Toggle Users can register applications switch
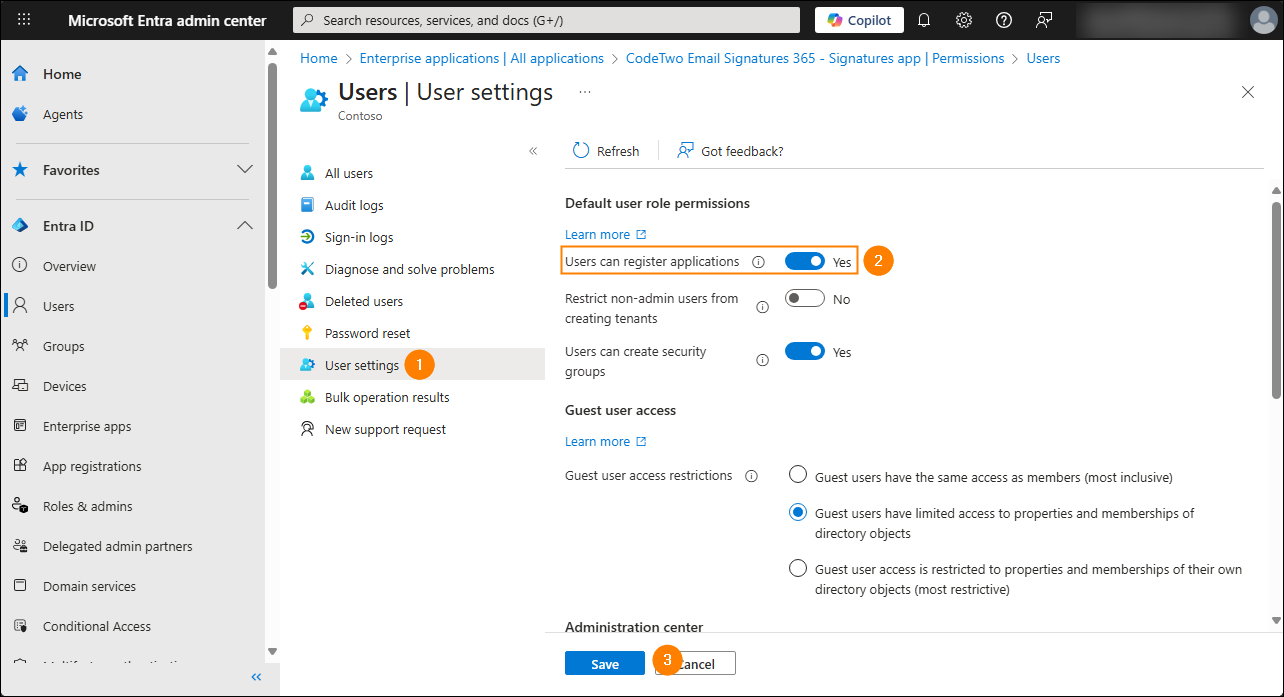The width and height of the screenshot is (1284, 697). (805, 261)
